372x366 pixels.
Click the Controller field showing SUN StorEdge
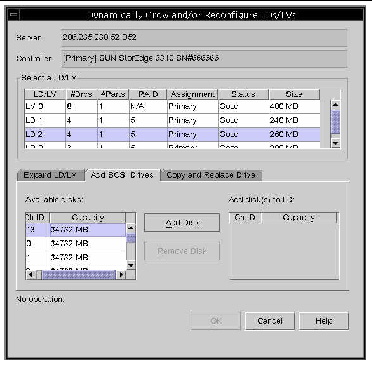coord(204,58)
